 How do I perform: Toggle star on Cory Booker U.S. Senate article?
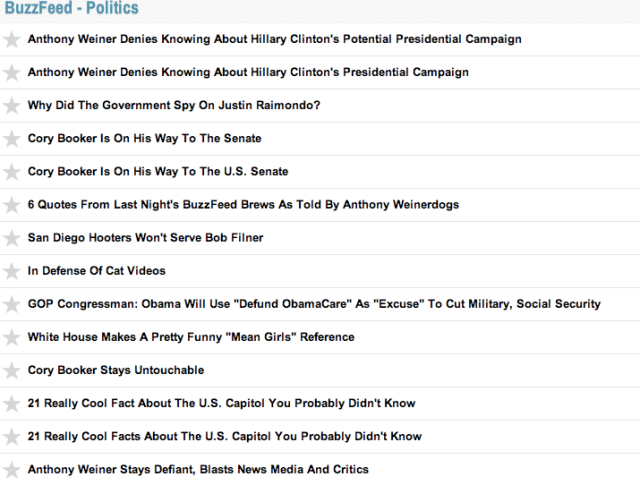click(12, 172)
